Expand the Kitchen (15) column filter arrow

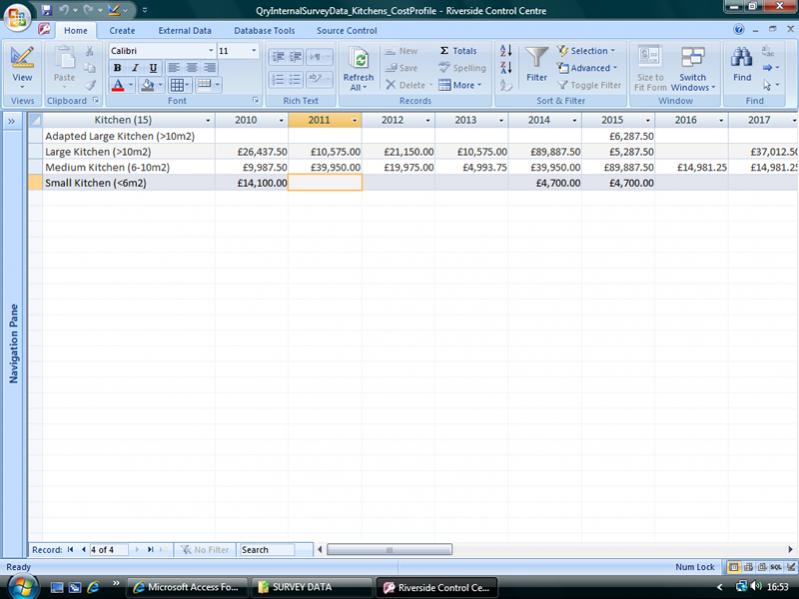click(x=208, y=120)
